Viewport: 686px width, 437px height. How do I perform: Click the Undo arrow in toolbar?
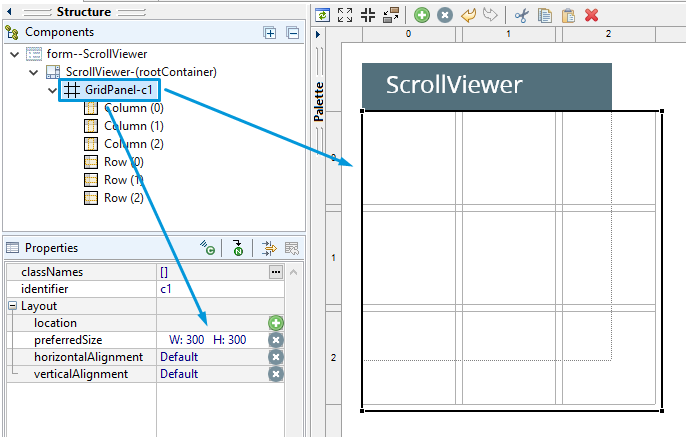tap(468, 15)
